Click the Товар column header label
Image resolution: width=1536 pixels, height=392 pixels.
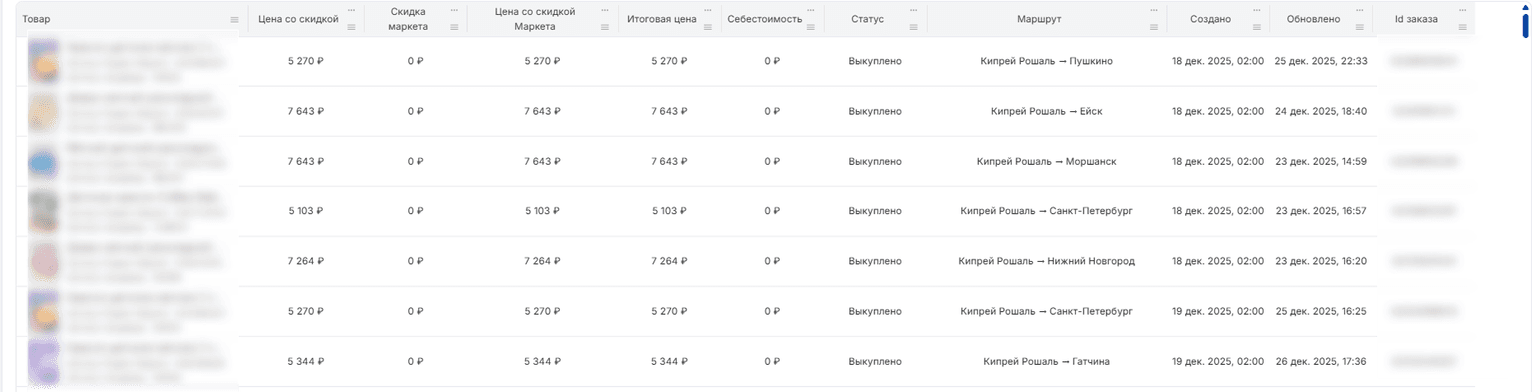[x=36, y=19]
